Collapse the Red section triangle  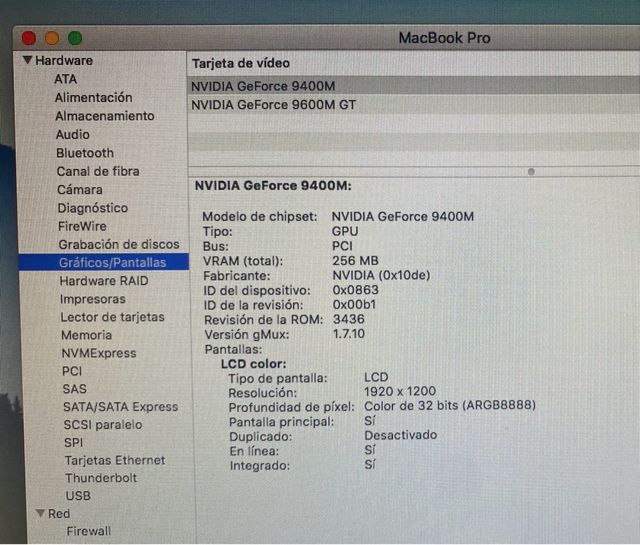point(40,513)
